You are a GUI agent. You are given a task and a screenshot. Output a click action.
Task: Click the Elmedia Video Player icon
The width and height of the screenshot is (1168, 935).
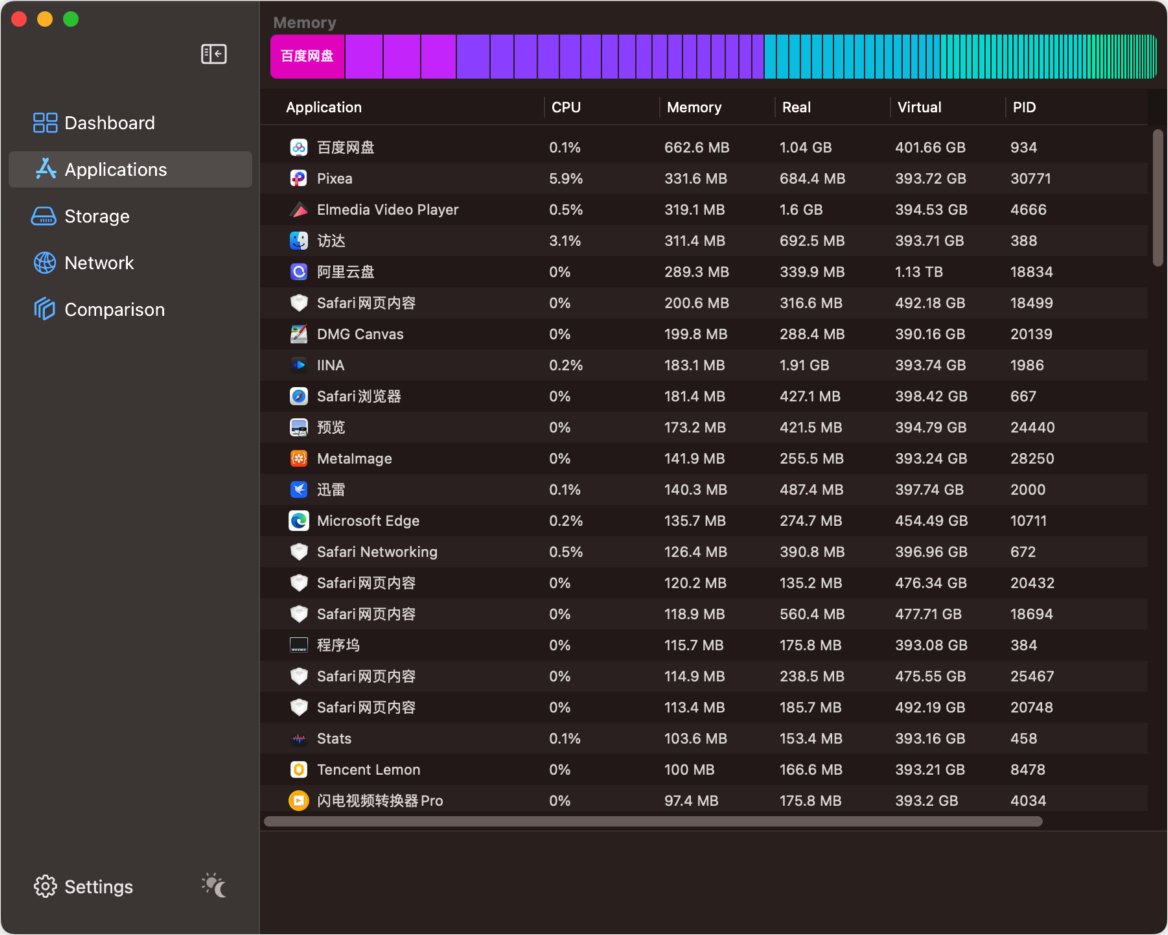(x=299, y=210)
